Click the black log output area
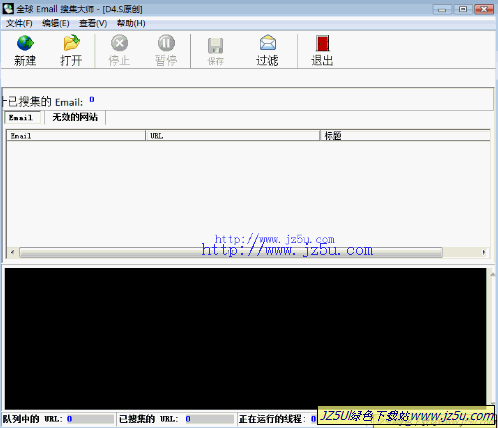This screenshot has height=428, width=498. tap(245, 338)
